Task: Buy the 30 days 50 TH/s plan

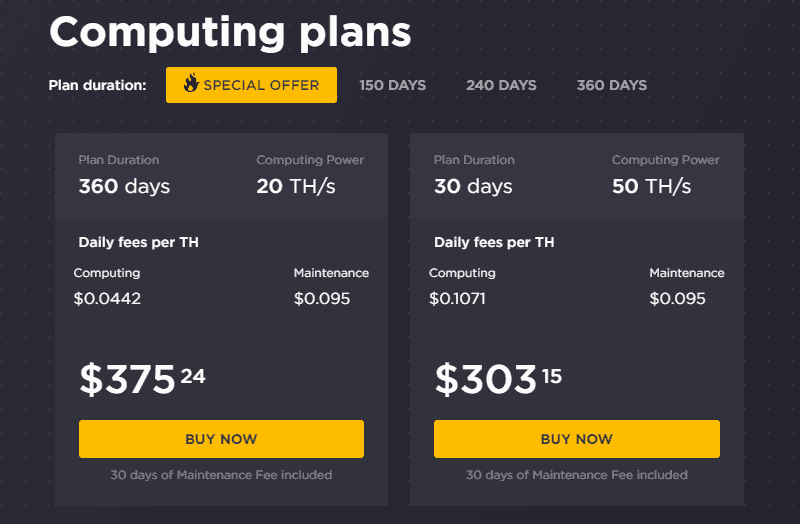Action: click(x=577, y=439)
